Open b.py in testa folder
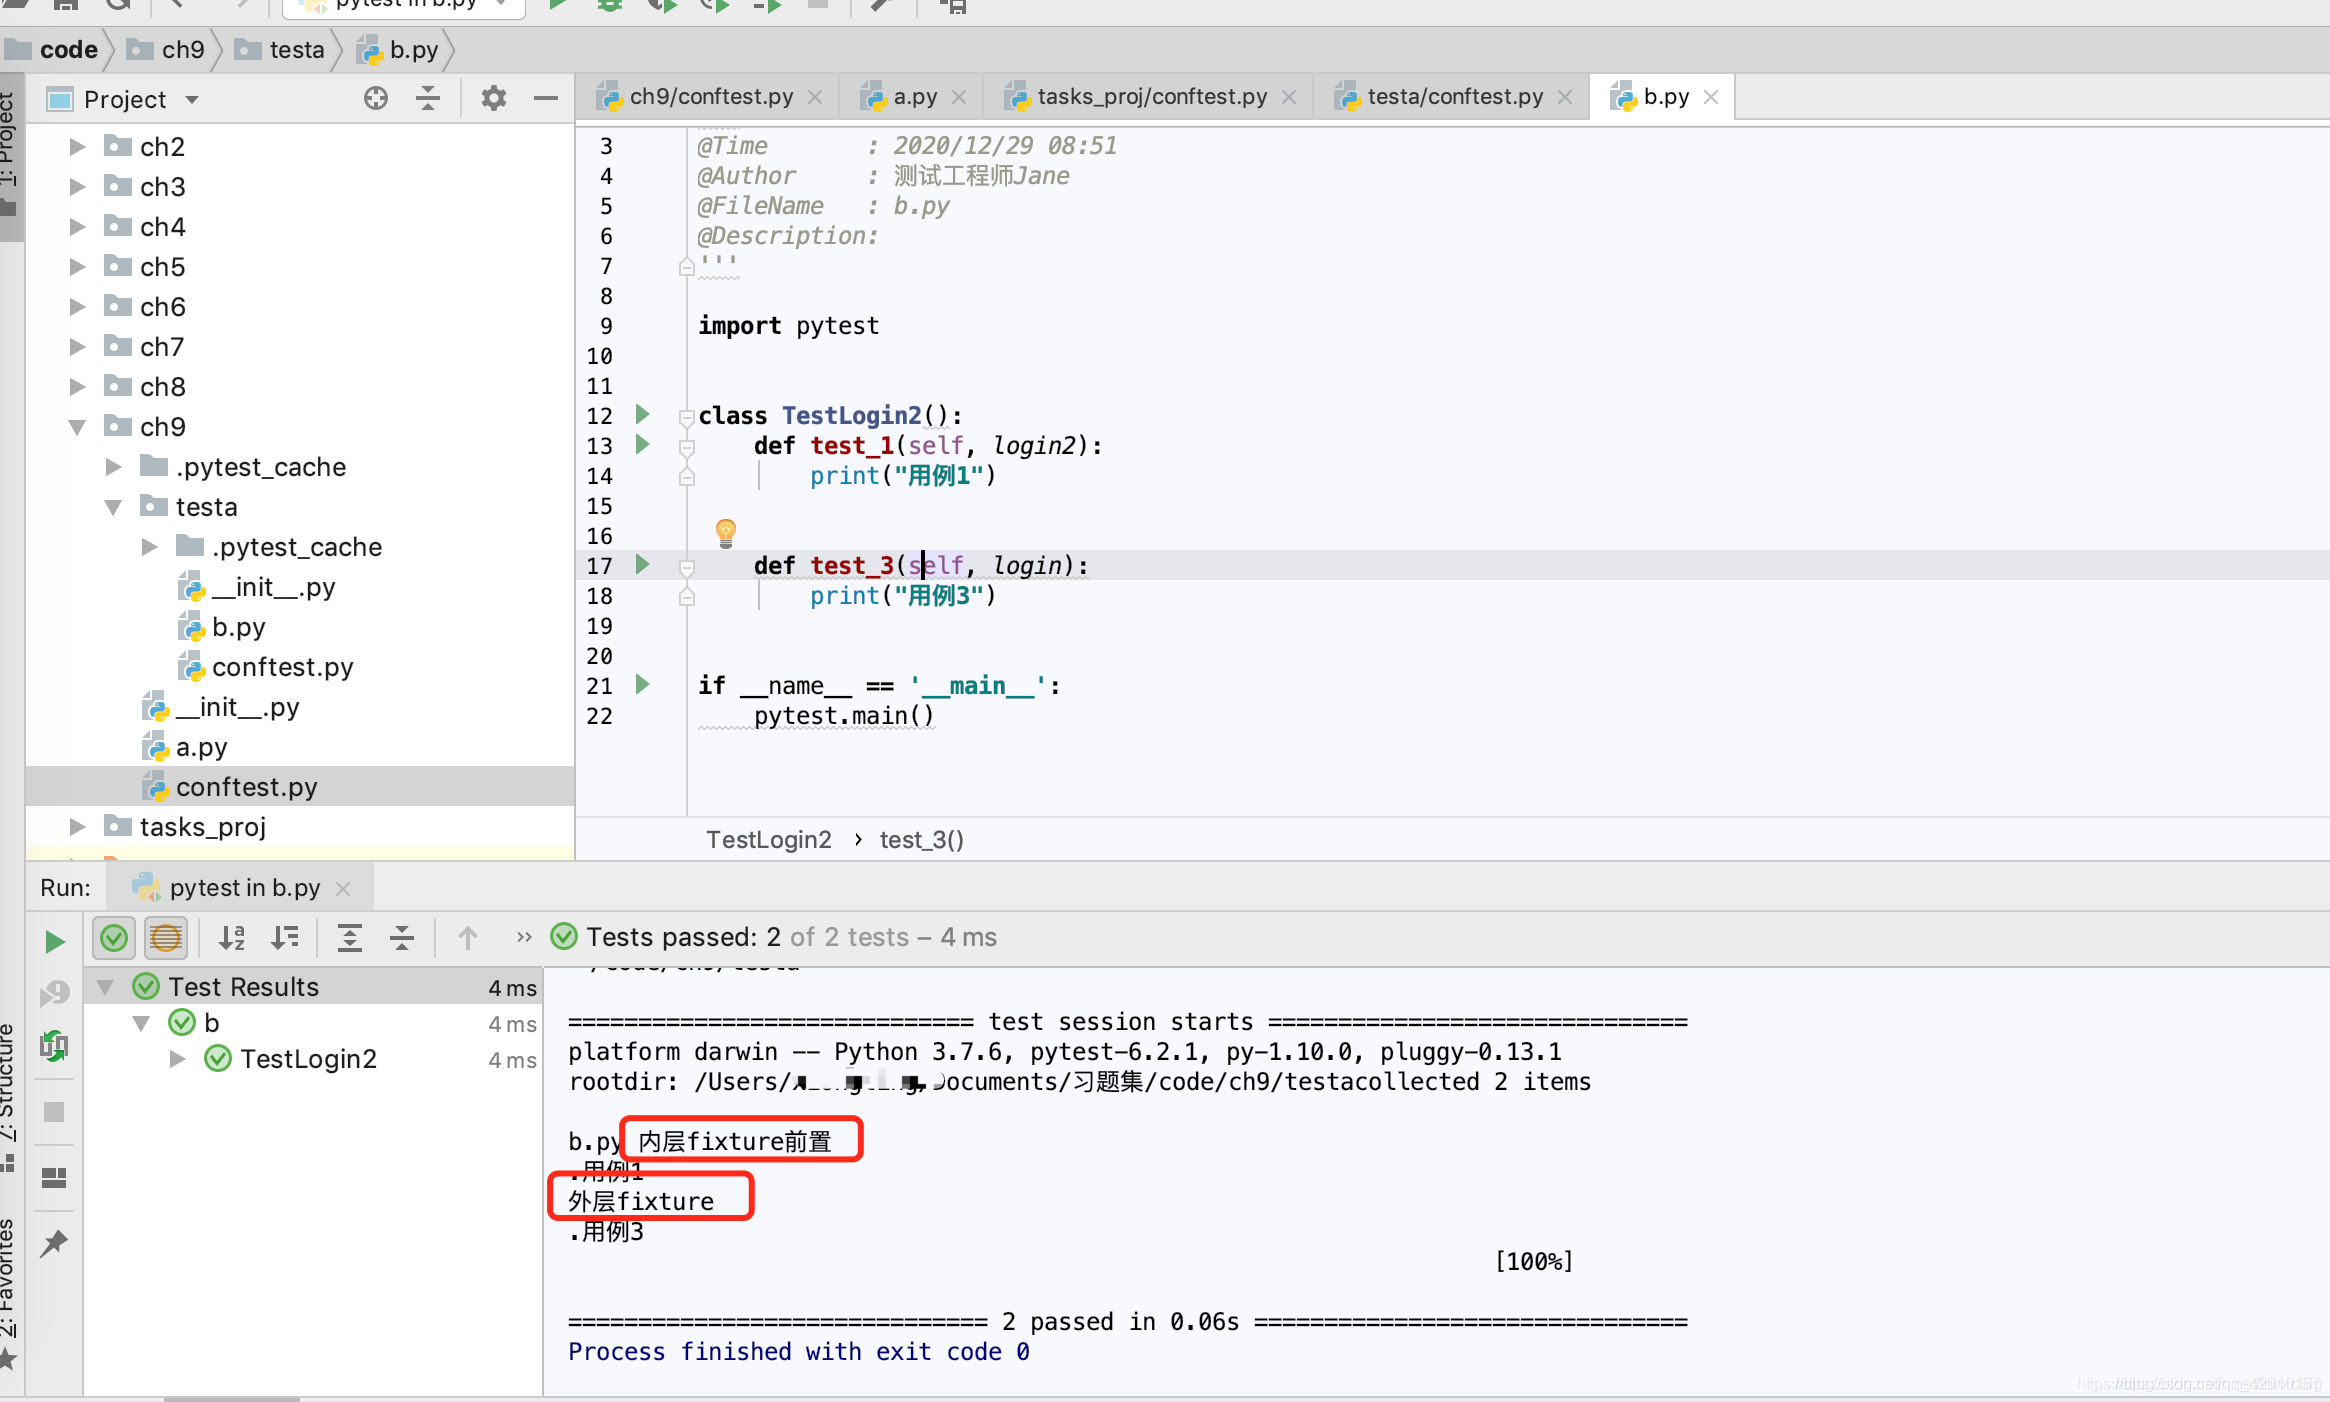 click(x=238, y=627)
